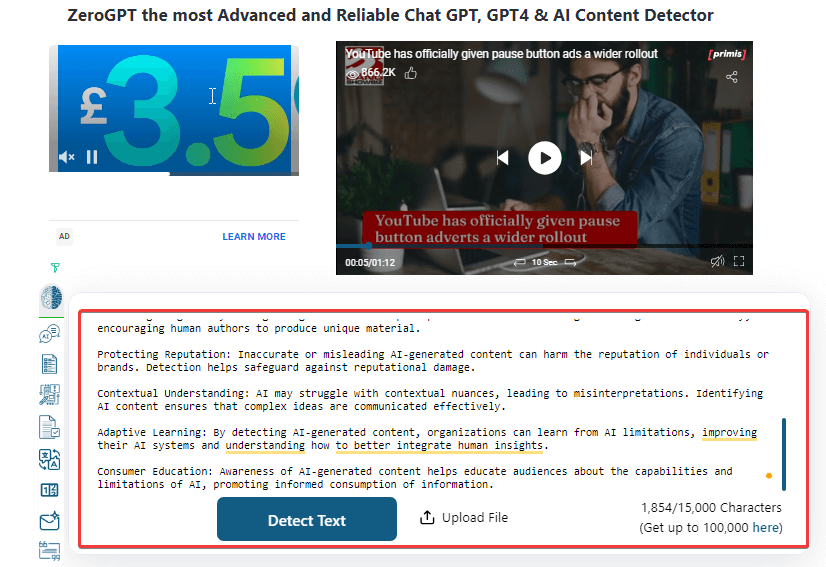Select the translator tool icon in sidebar
Image resolution: width=826 pixels, height=567 pixels.
pos(50,458)
